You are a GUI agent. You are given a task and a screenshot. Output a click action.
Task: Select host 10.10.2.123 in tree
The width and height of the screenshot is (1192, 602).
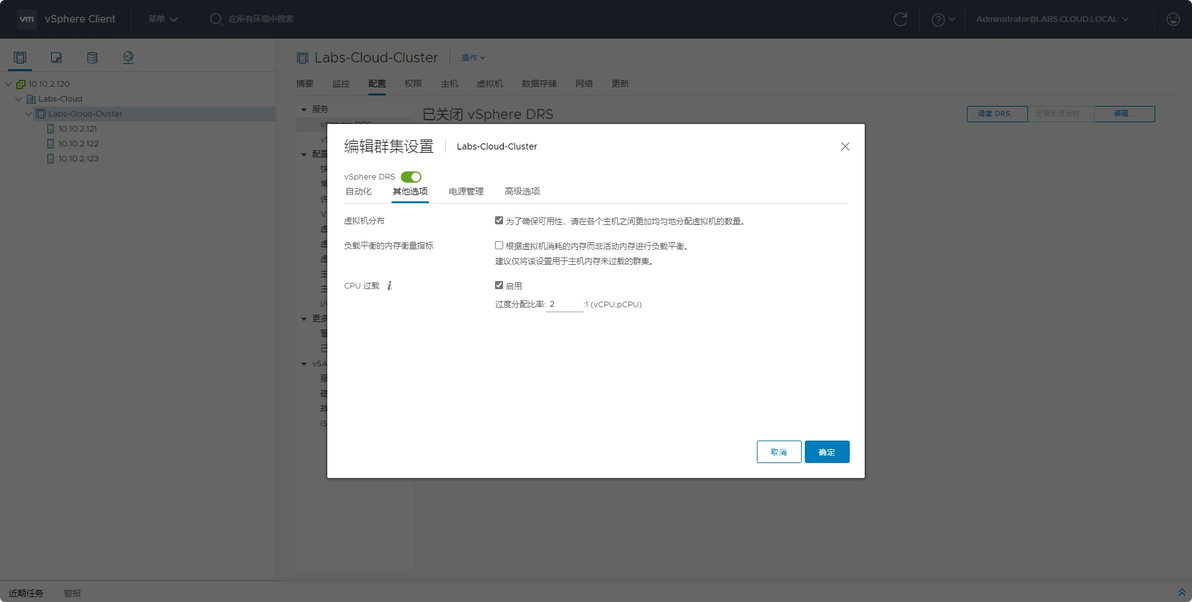78,159
